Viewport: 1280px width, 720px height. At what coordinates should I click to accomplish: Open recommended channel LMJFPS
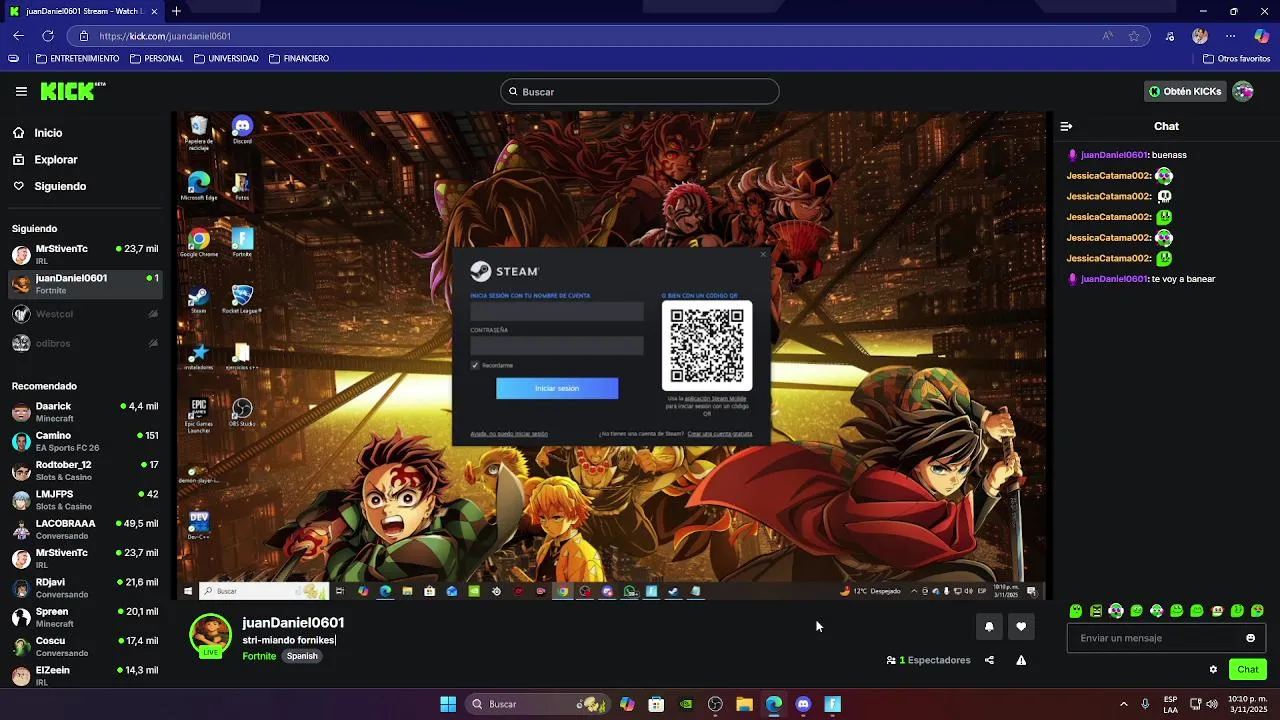[85, 500]
